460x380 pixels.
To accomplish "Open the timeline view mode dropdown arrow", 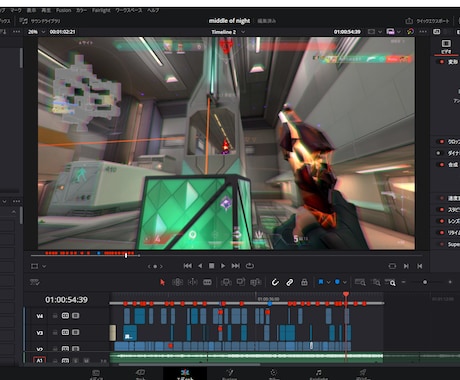I will (x=398, y=32).
